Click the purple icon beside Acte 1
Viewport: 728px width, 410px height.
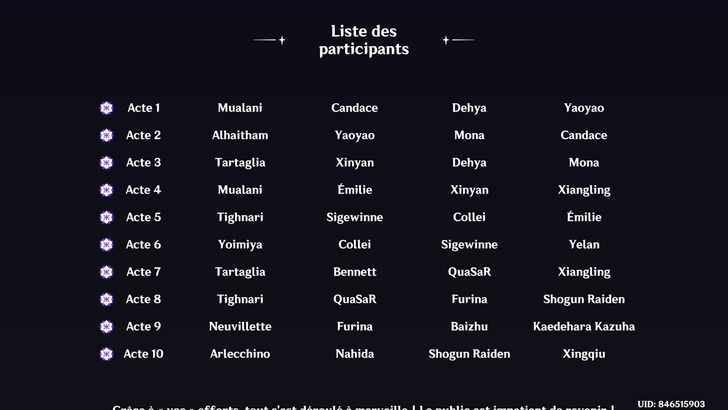[107, 108]
